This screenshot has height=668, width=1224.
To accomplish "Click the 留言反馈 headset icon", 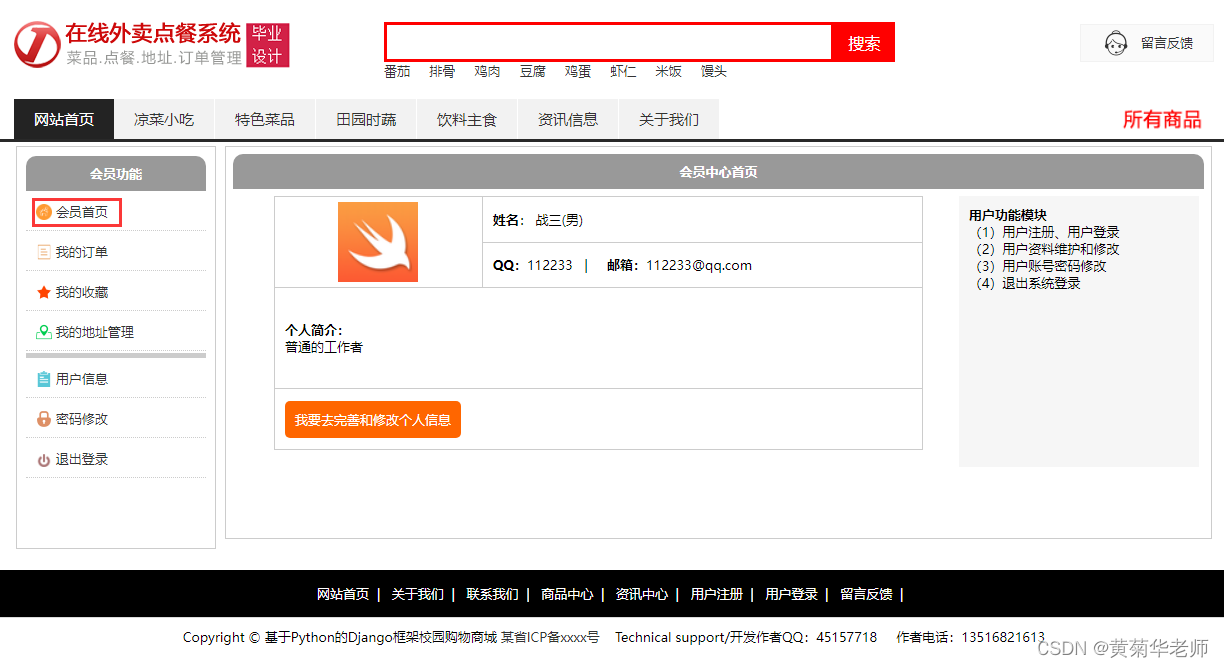I will [1116, 43].
